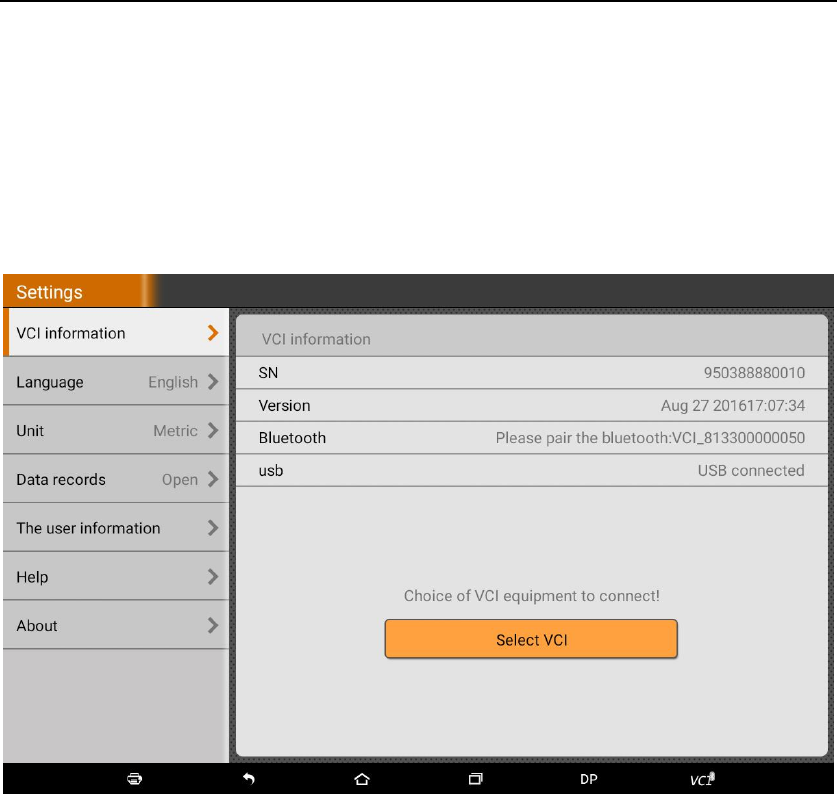Click the Metric value in Unit row
The width and height of the screenshot is (837, 794).
click(175, 430)
